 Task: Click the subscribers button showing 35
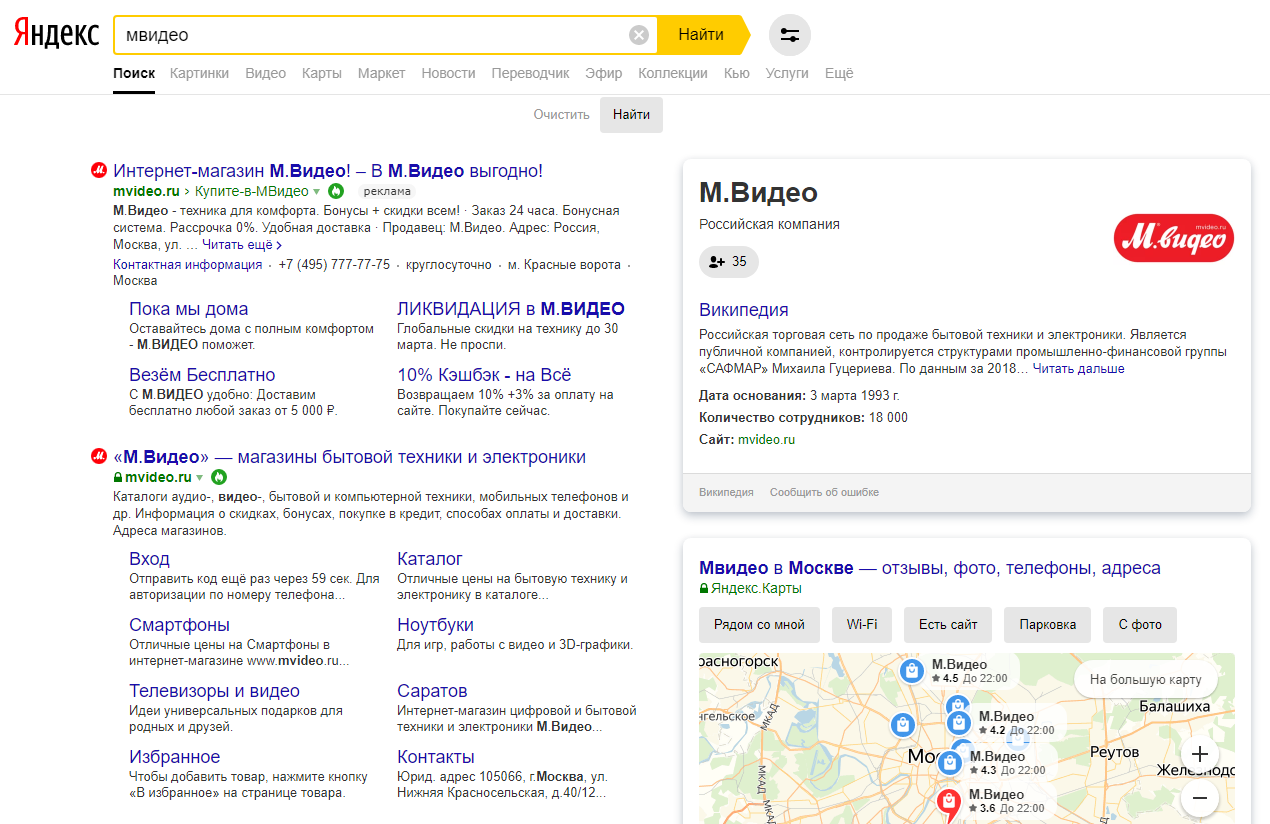(x=728, y=262)
